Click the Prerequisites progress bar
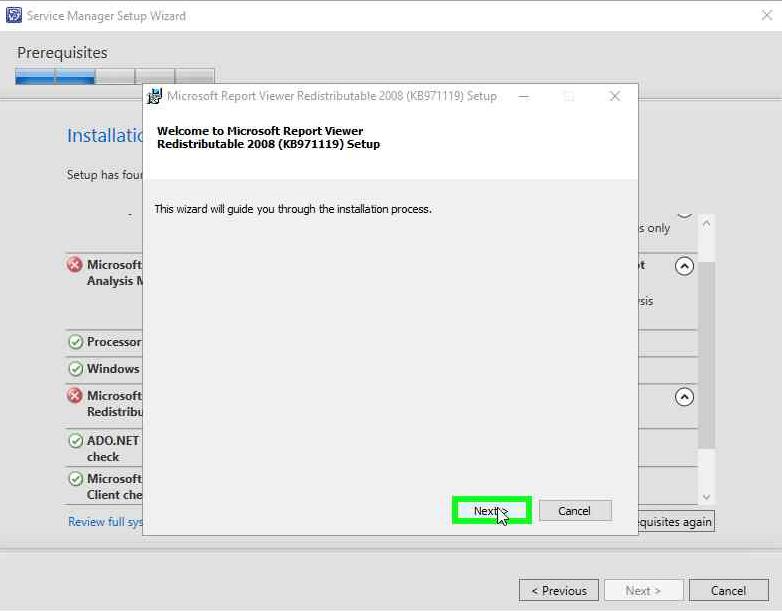The width and height of the screenshot is (782, 611). (115, 76)
